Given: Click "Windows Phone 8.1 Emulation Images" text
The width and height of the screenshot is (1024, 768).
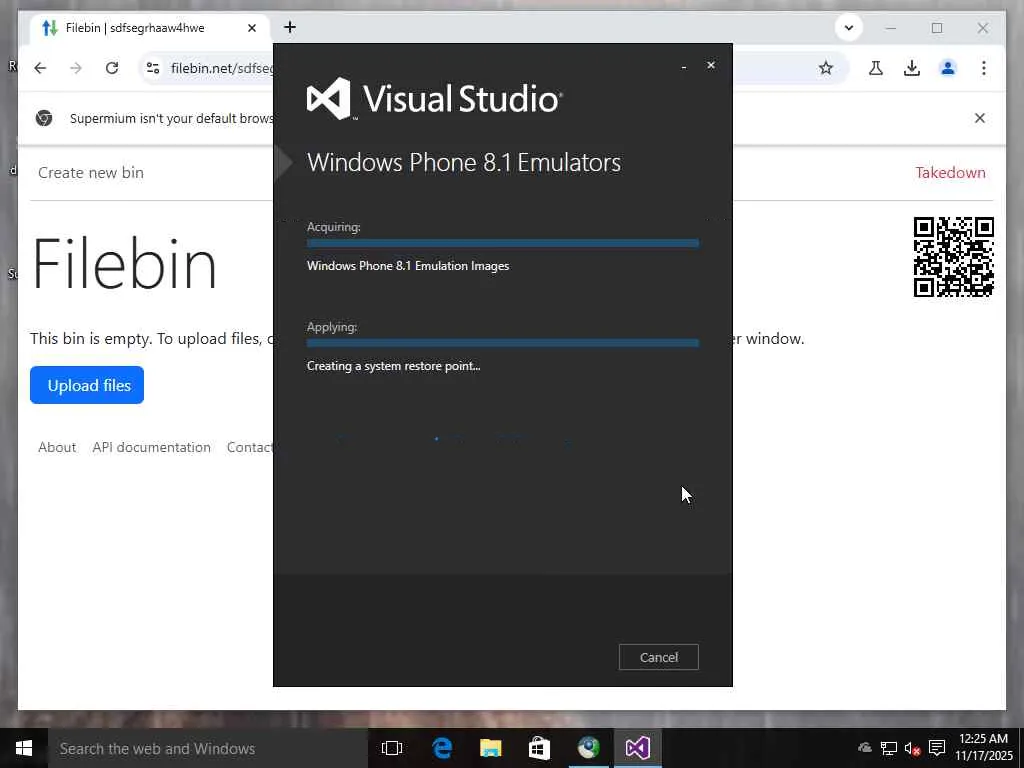Looking at the screenshot, I should click(x=408, y=266).
